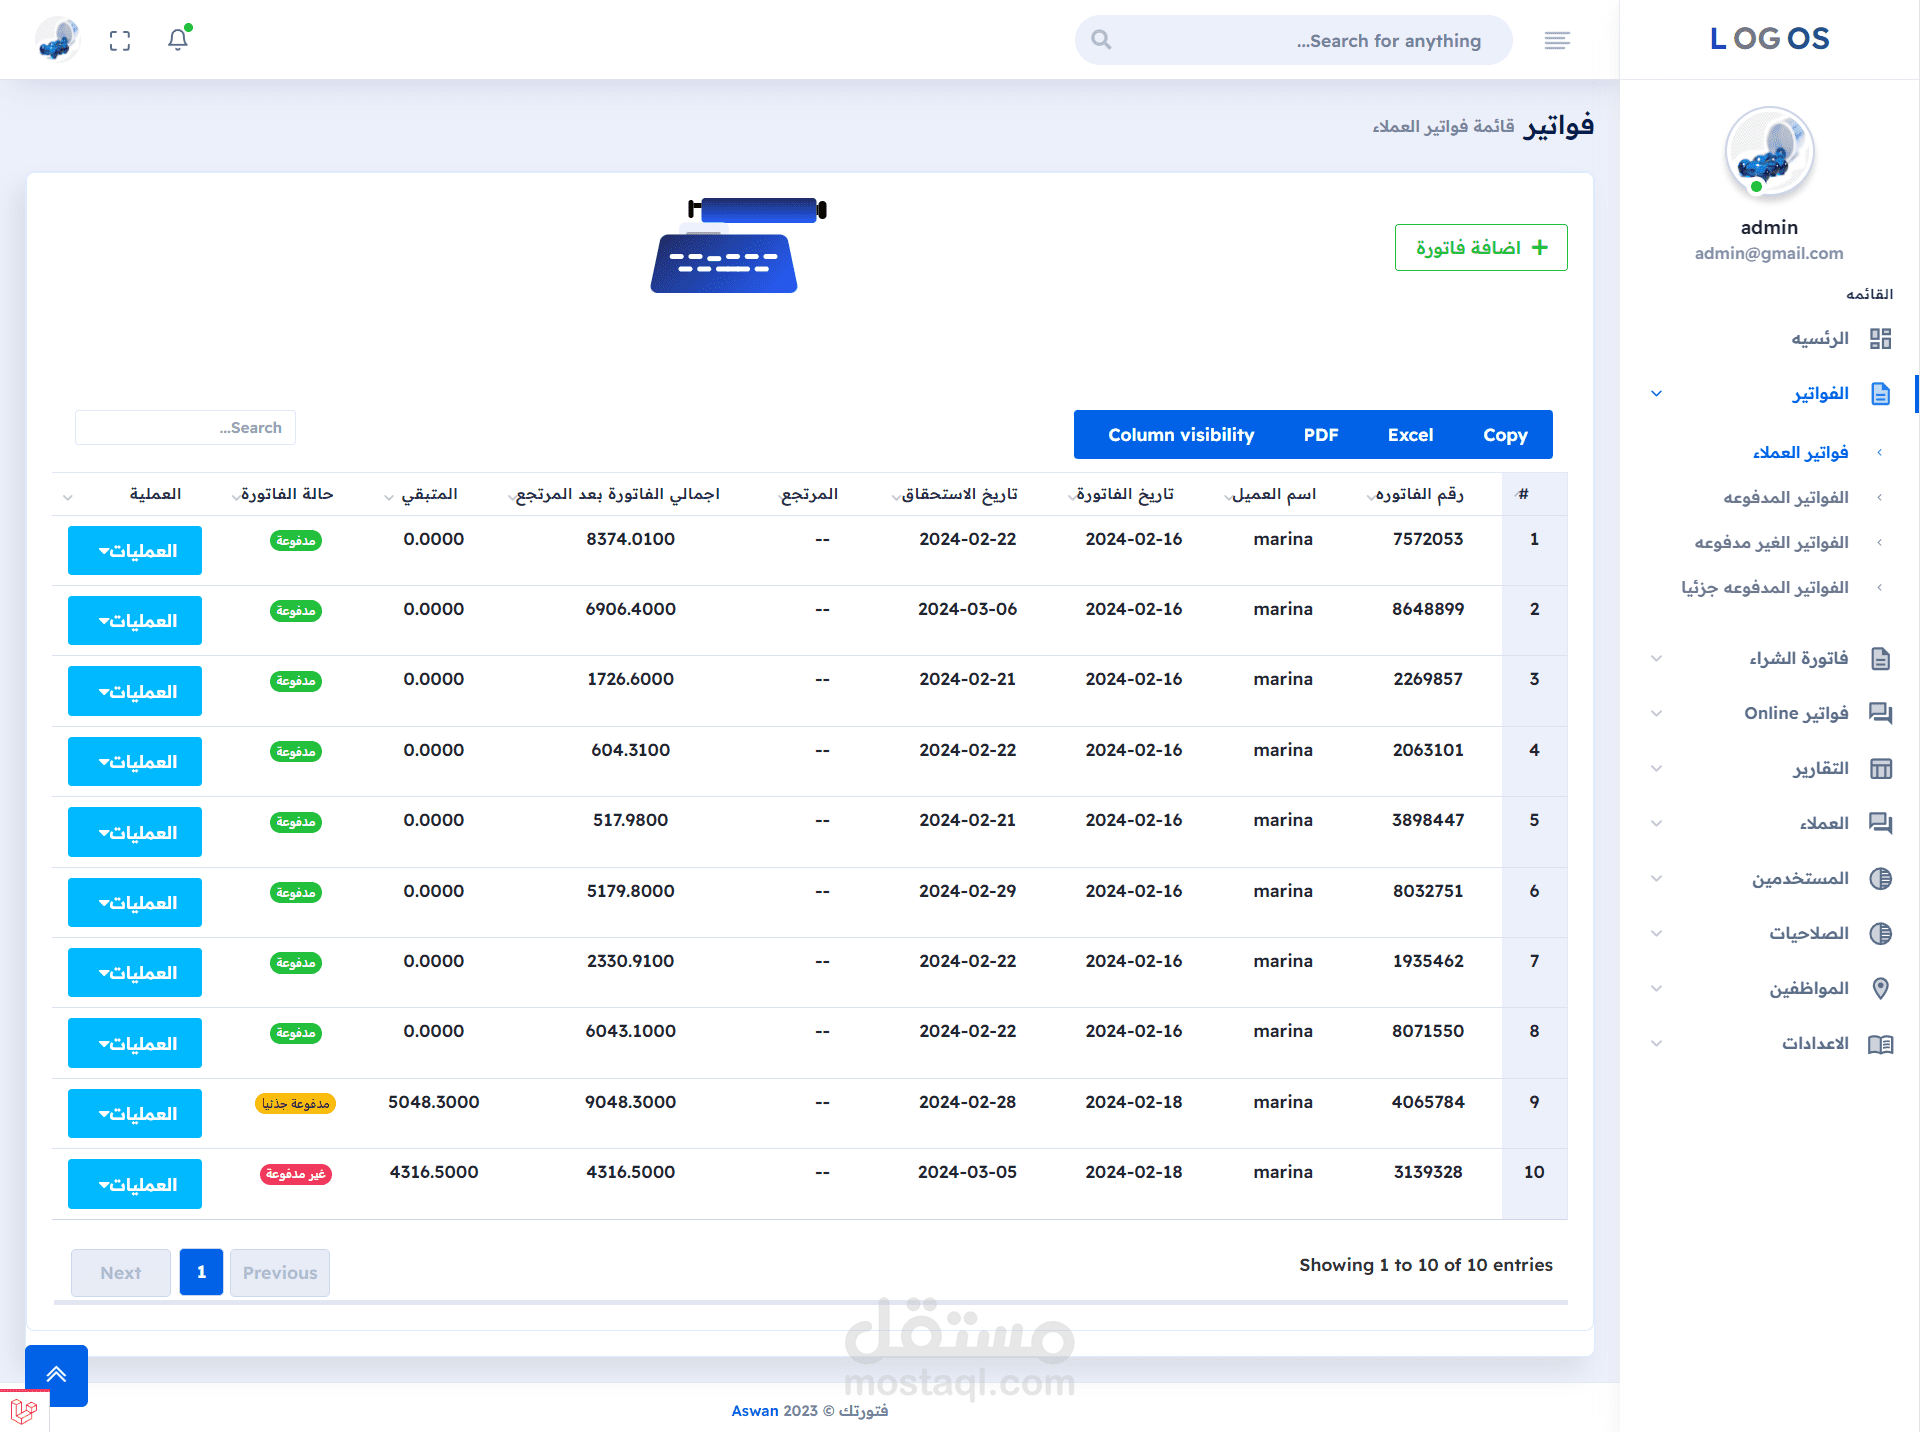Image resolution: width=1920 pixels, height=1432 pixels.
Task: Click the Laravel debugbar icon at bottom-left
Action: point(24,1411)
